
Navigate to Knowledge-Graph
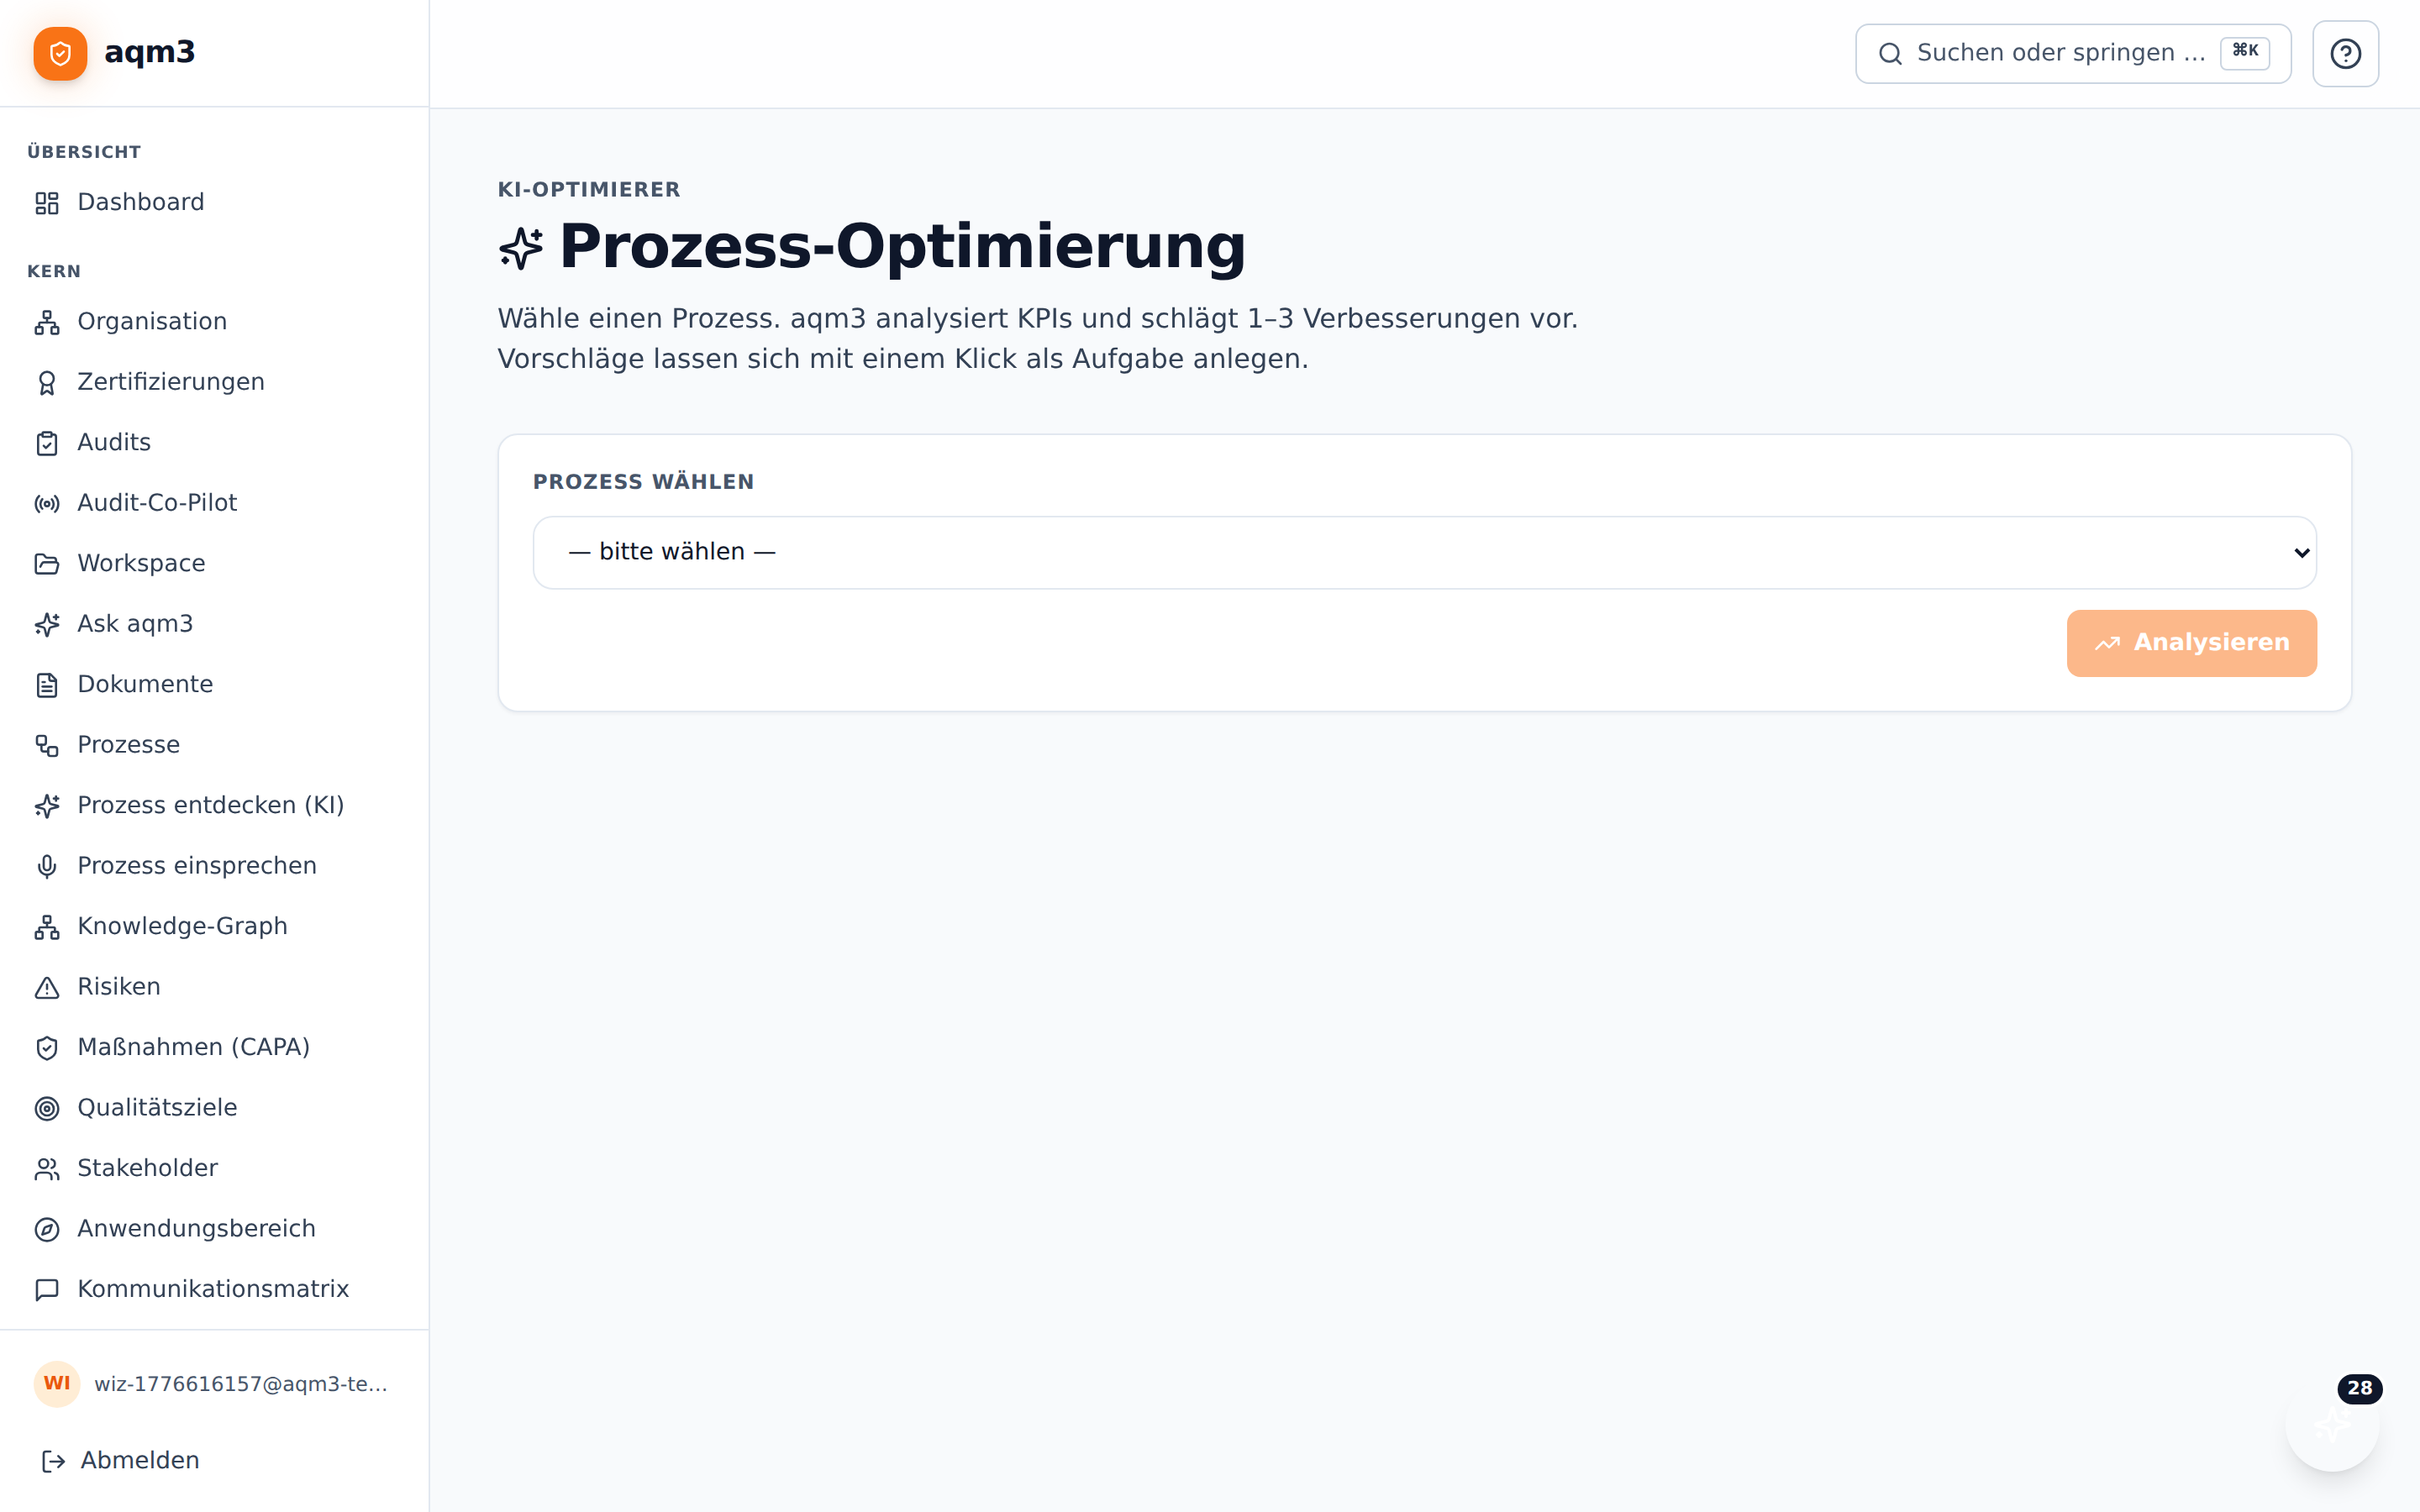click(x=214, y=926)
